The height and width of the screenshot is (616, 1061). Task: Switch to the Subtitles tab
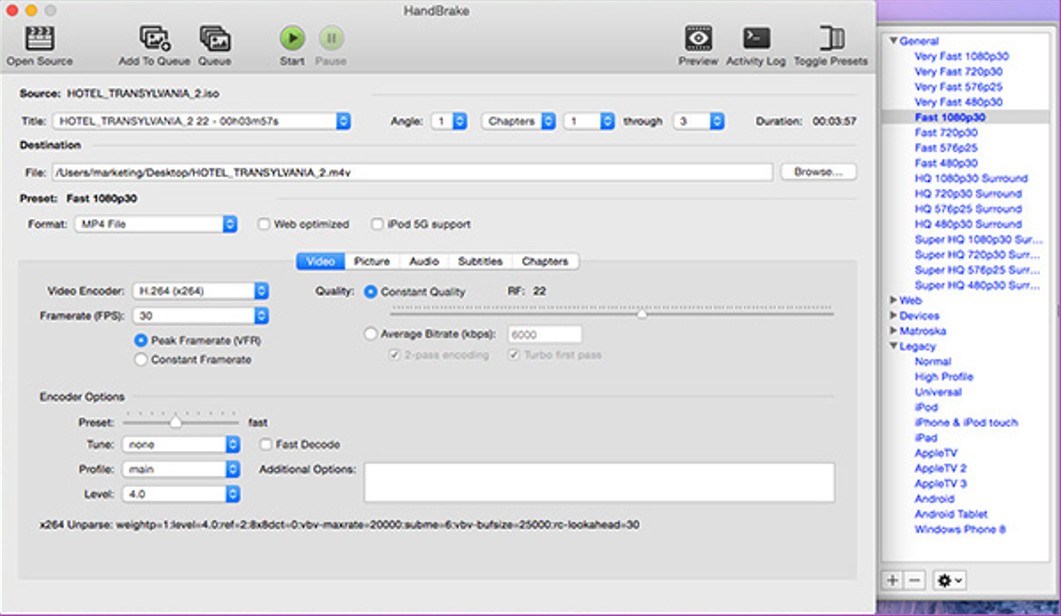click(480, 261)
